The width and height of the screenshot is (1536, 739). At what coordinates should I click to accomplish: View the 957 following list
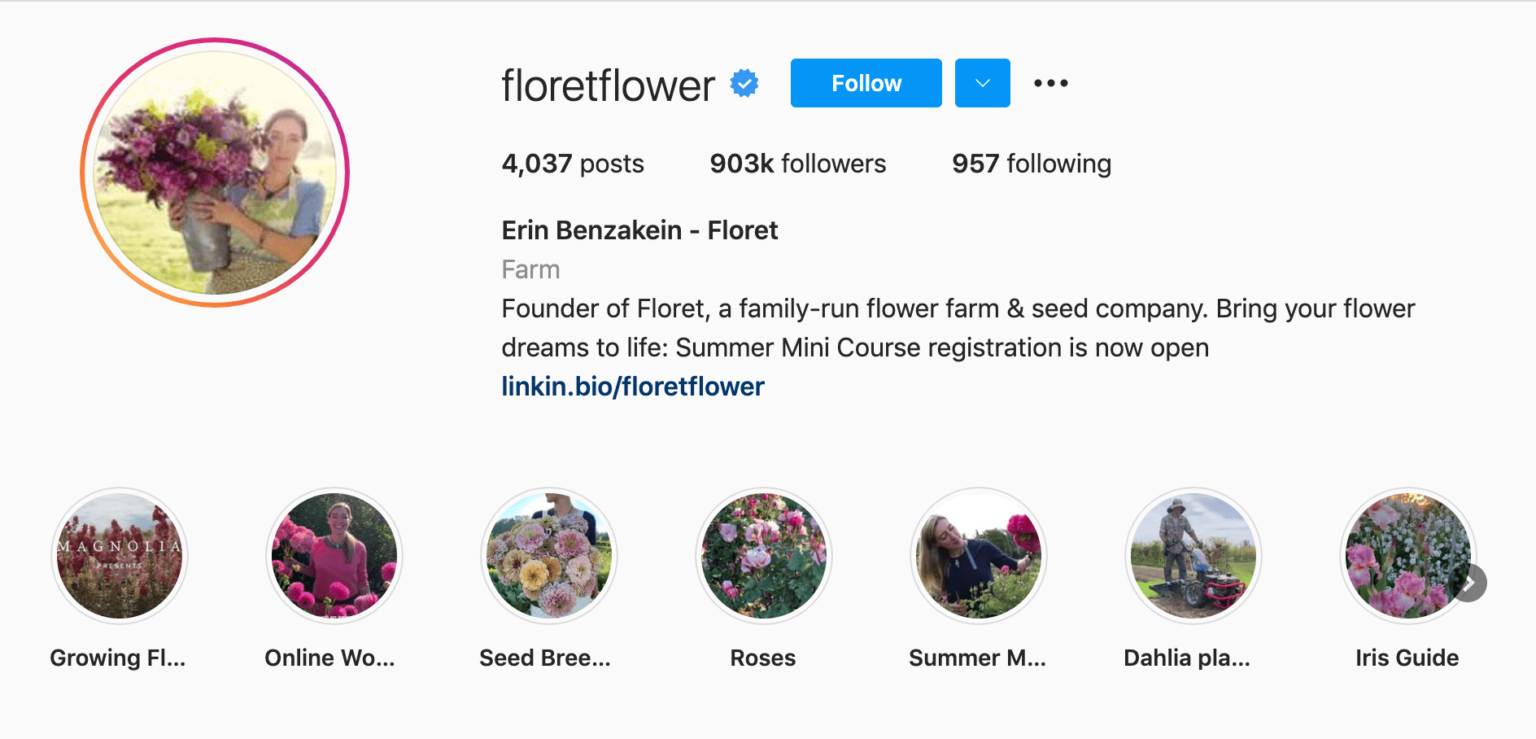pos(1030,163)
